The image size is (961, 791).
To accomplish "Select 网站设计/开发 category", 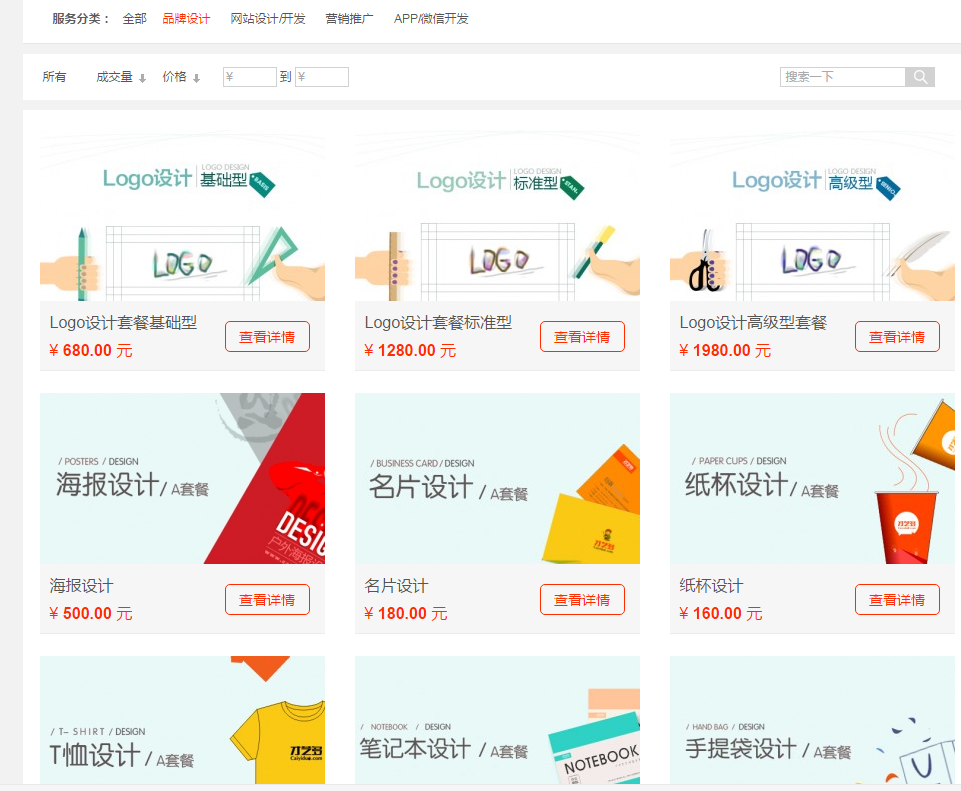I will click(268, 19).
